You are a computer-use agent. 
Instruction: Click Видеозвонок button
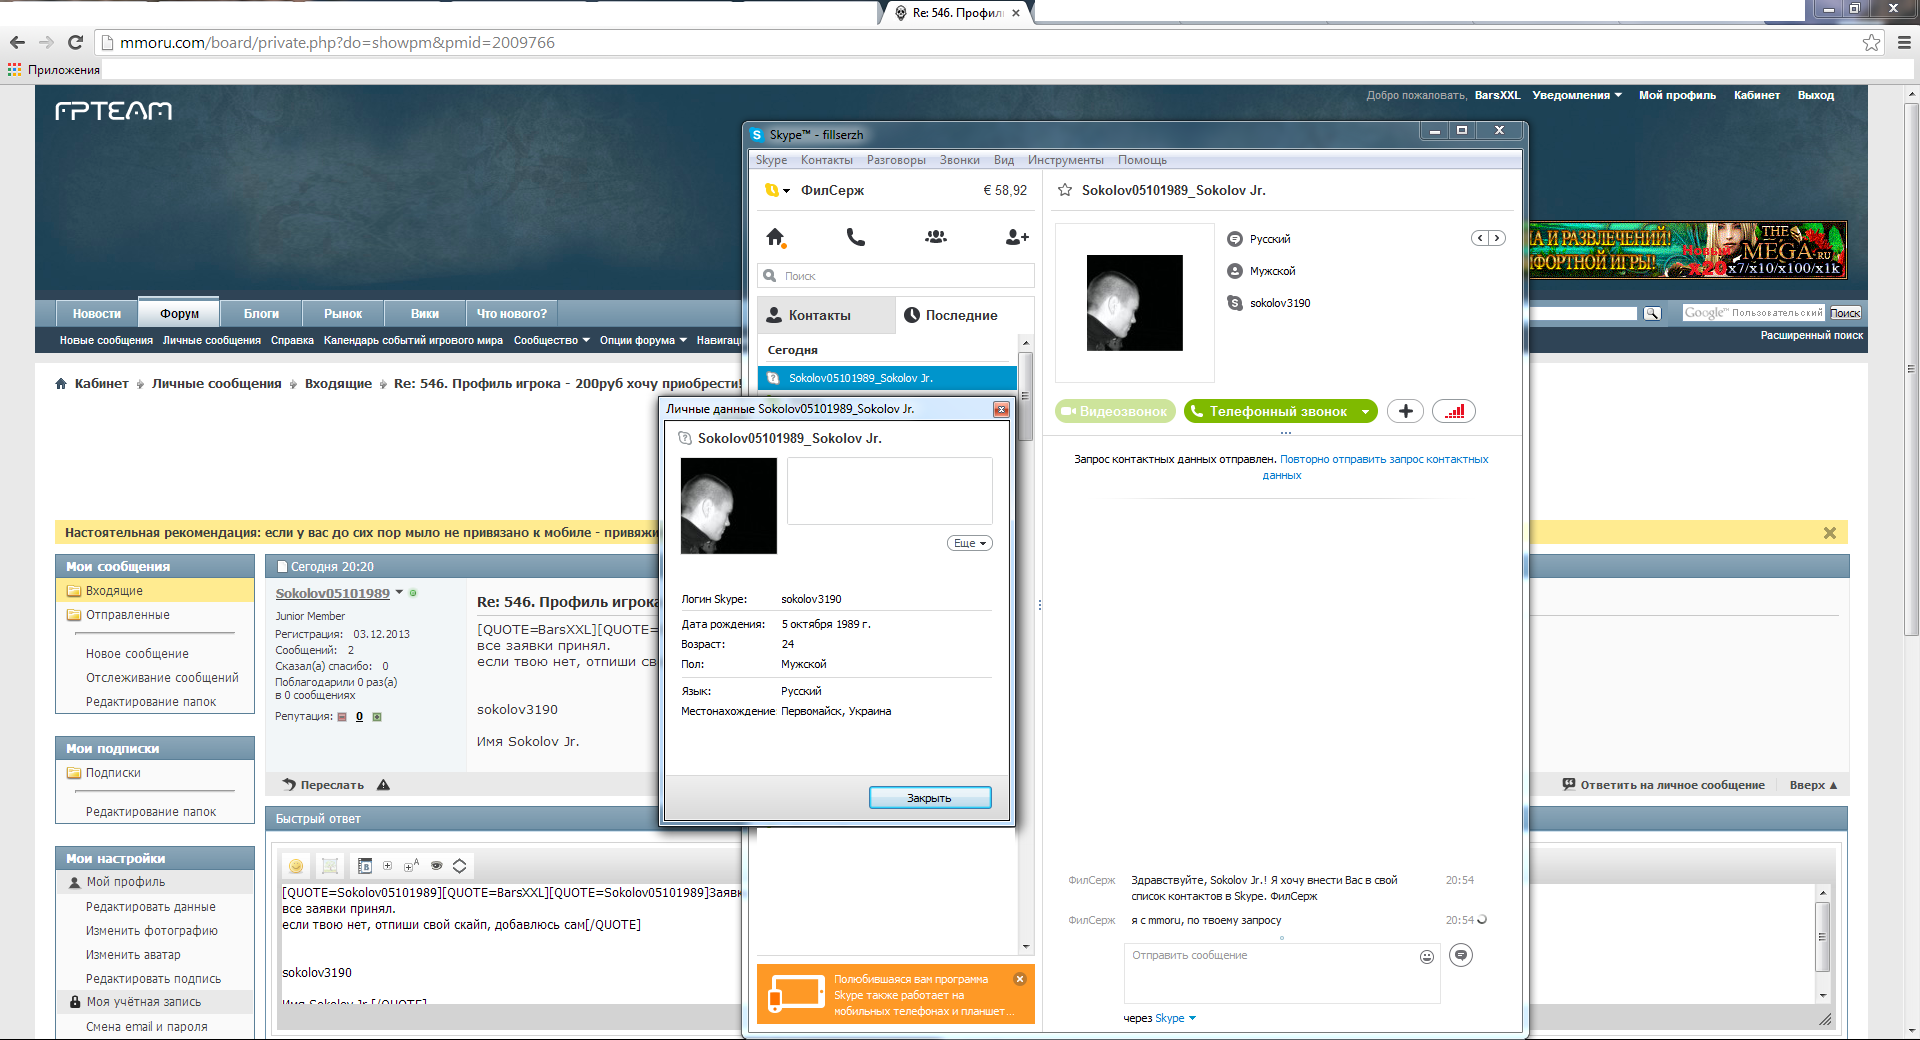coord(1114,412)
